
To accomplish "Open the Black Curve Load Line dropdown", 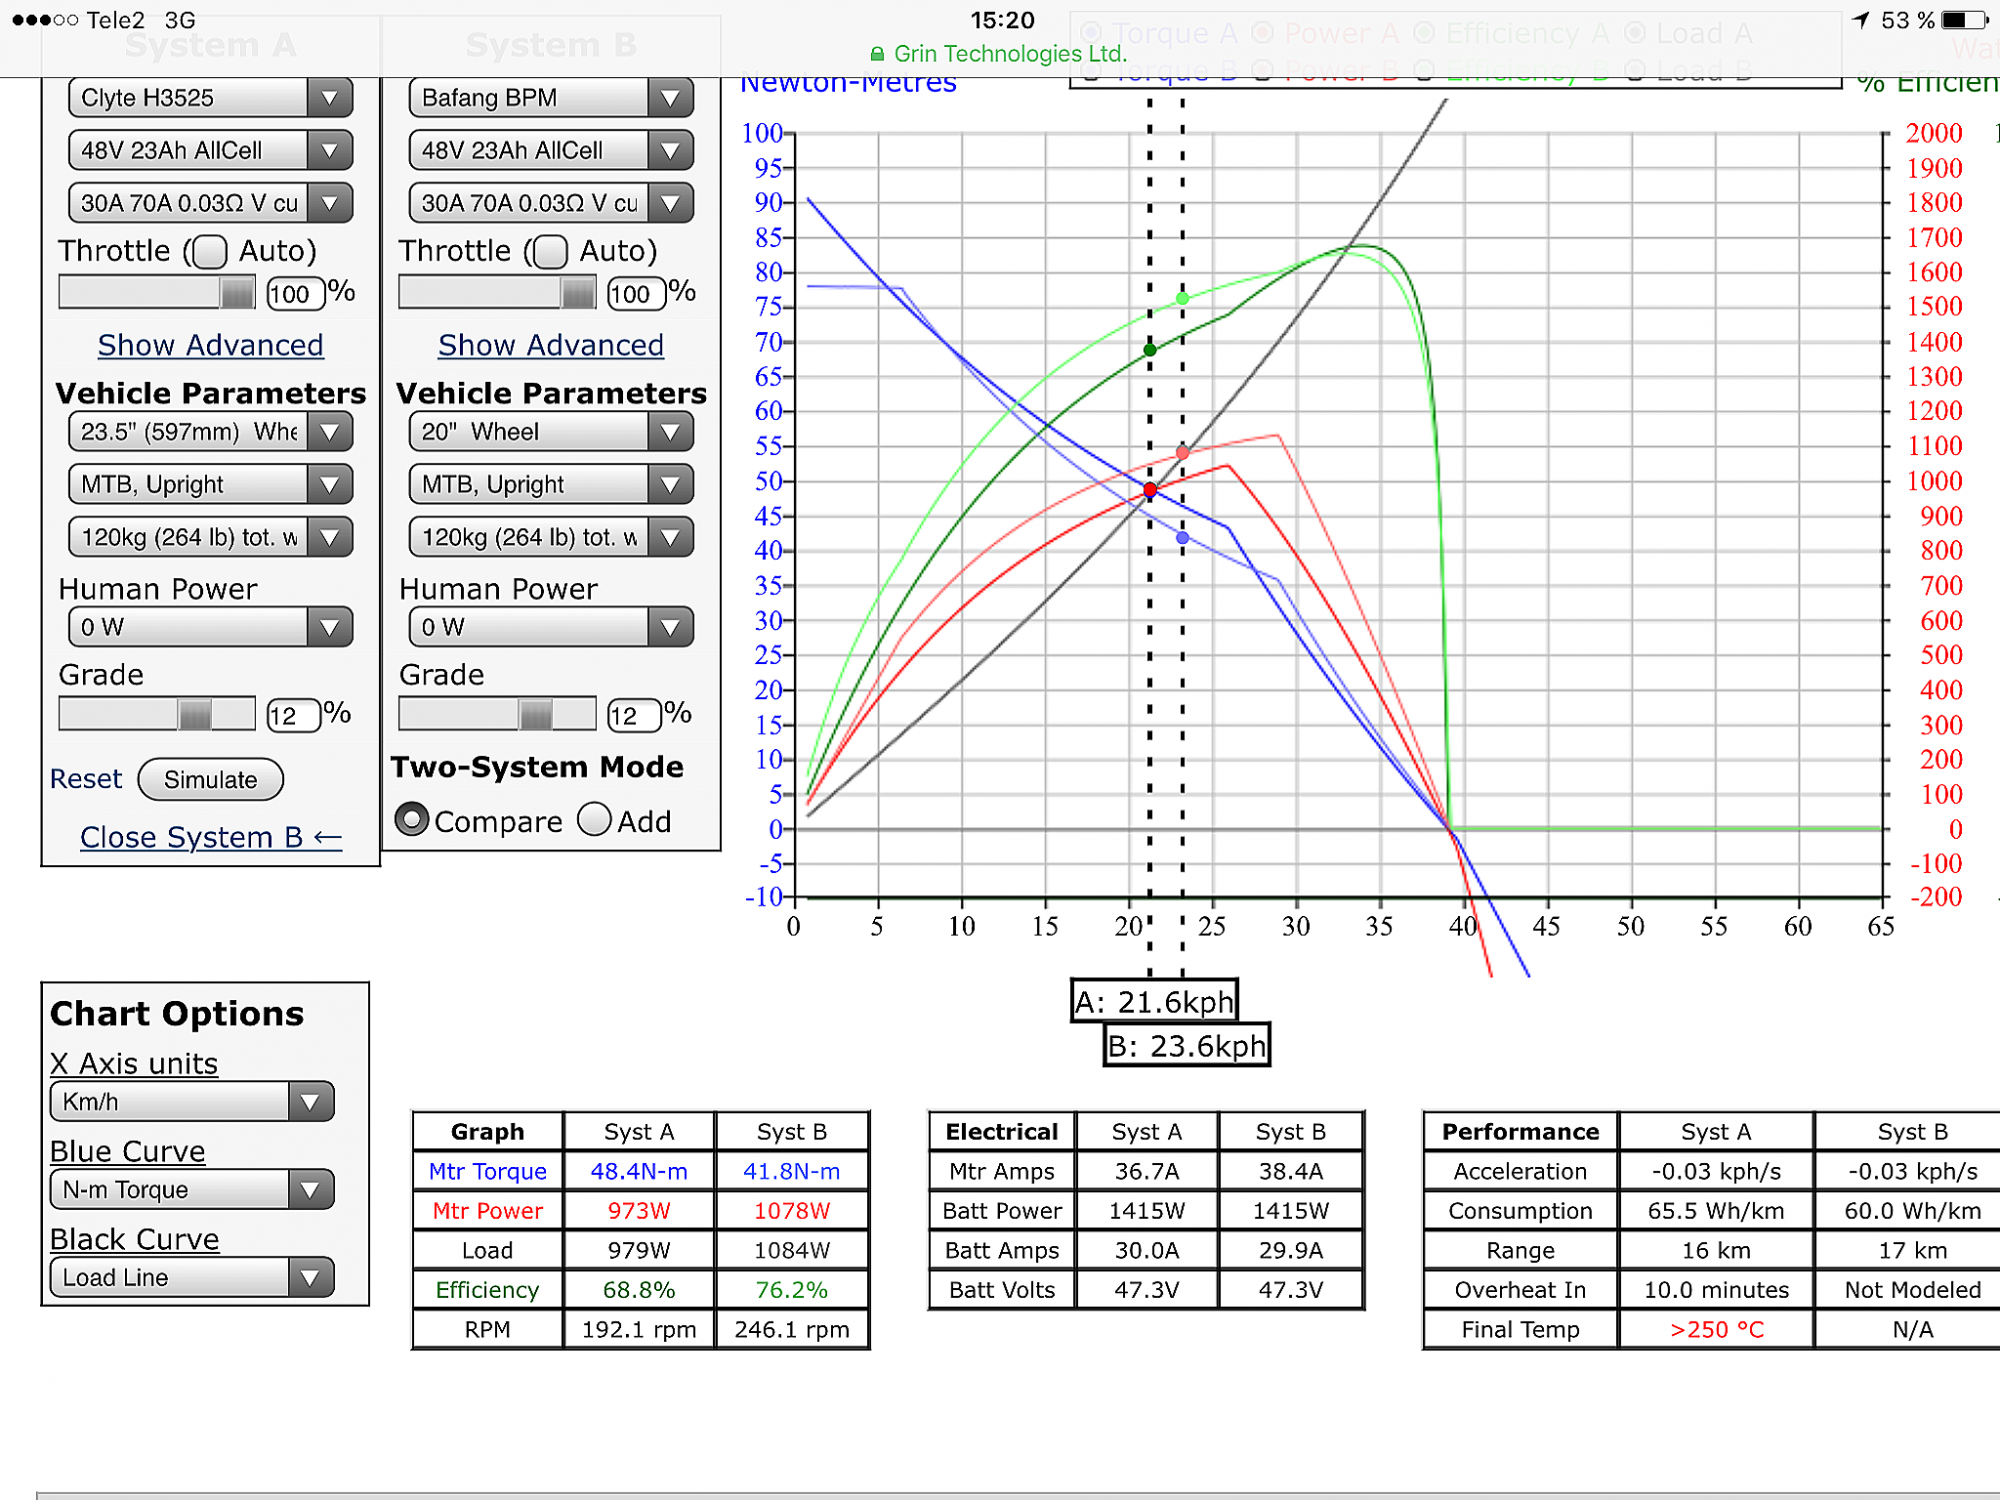I will [191, 1278].
